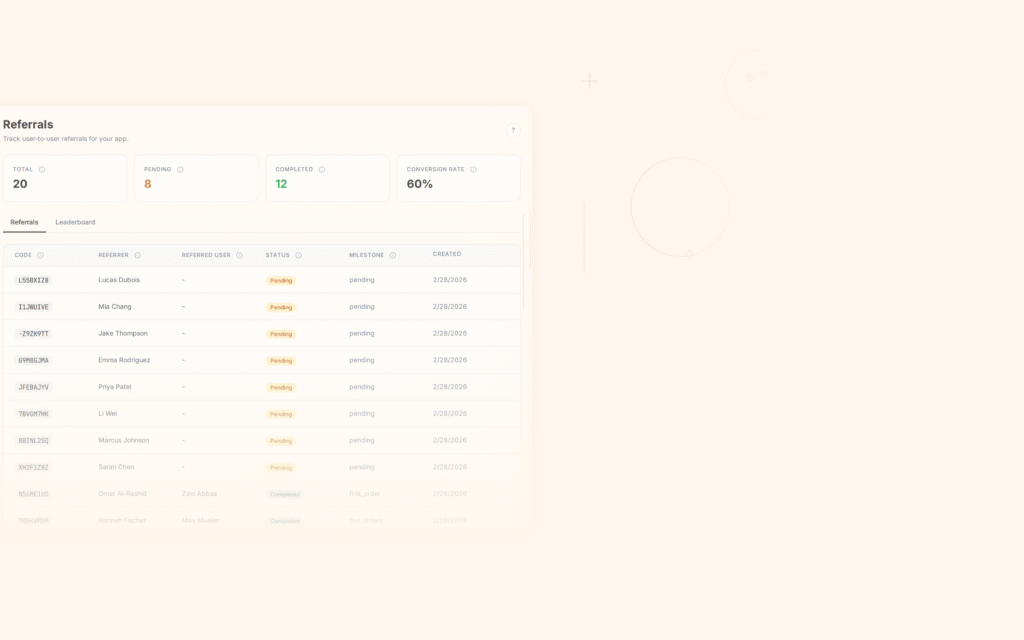Click info icon beside REFERRED USER header
Viewport: 1024px width, 640px height.
[x=239, y=255]
